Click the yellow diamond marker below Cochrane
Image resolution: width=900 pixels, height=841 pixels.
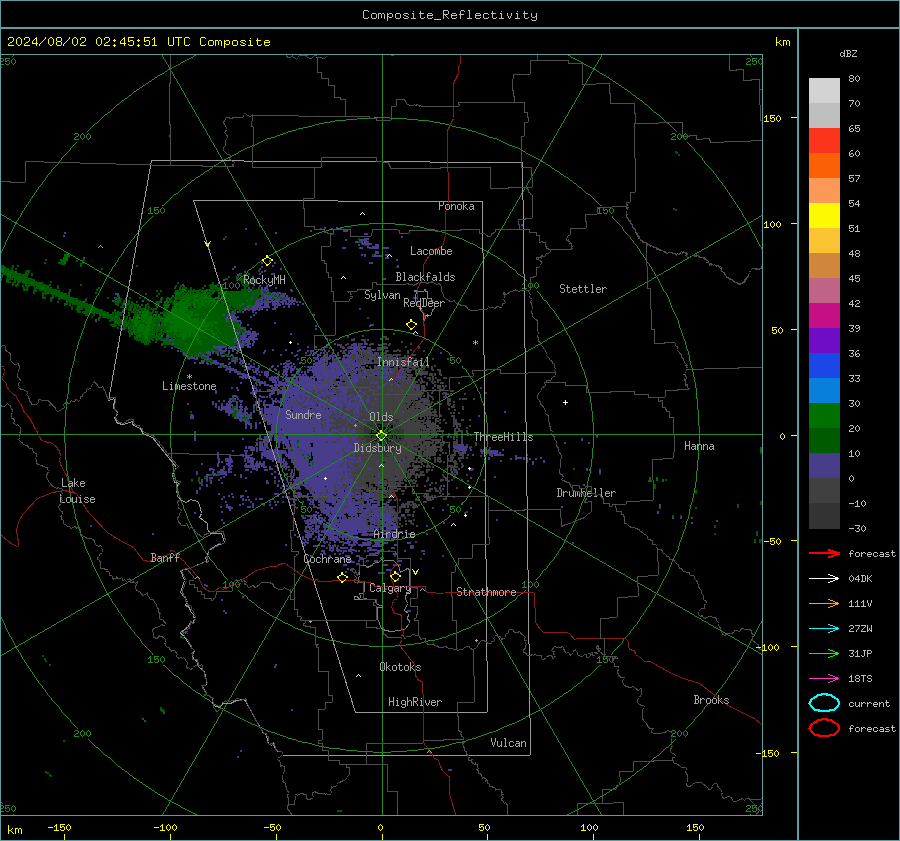342,577
